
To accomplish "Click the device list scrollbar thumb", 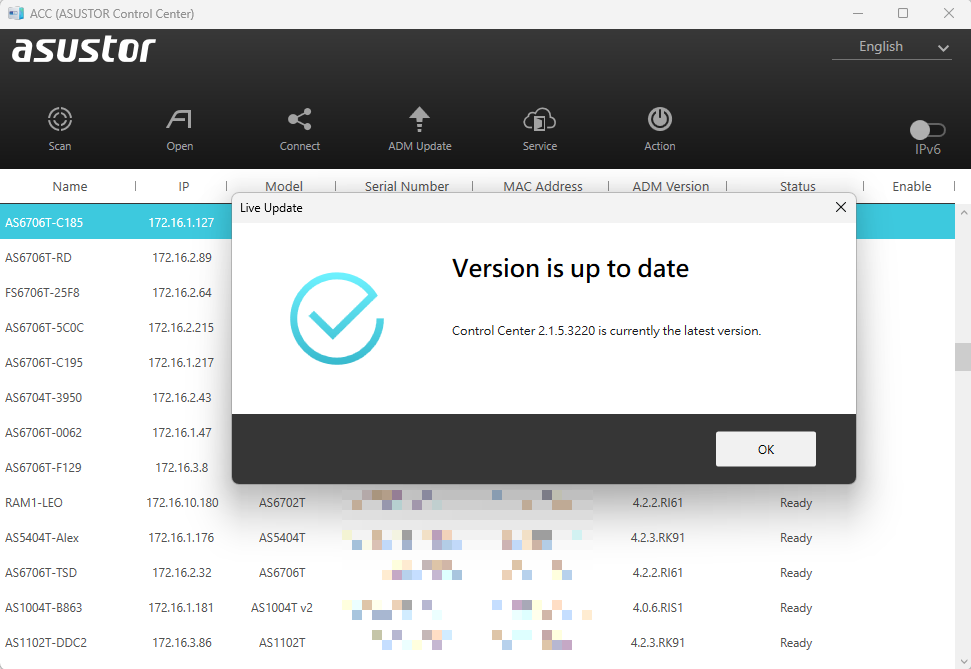I will coord(963,357).
